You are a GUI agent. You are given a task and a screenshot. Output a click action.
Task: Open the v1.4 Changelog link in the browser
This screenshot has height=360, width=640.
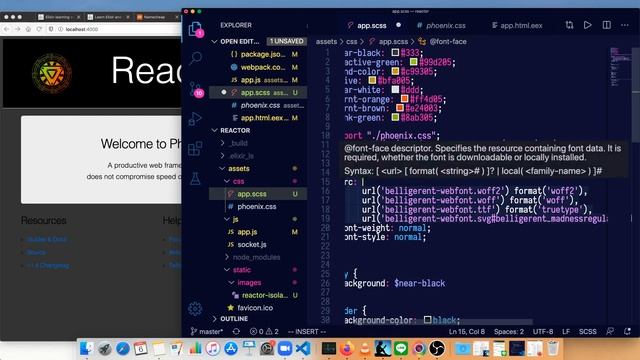(x=48, y=265)
